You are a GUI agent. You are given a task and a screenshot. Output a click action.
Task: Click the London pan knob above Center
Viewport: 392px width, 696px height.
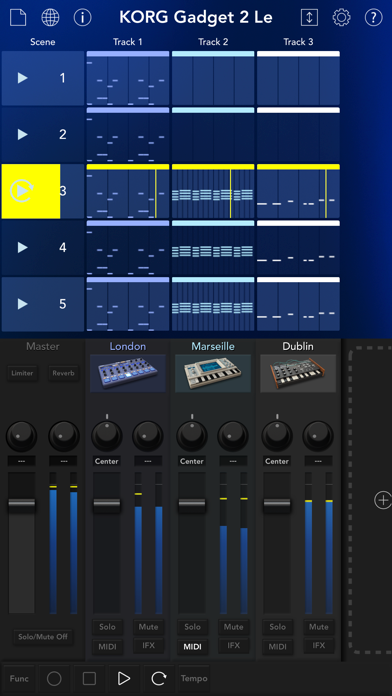coord(107,437)
